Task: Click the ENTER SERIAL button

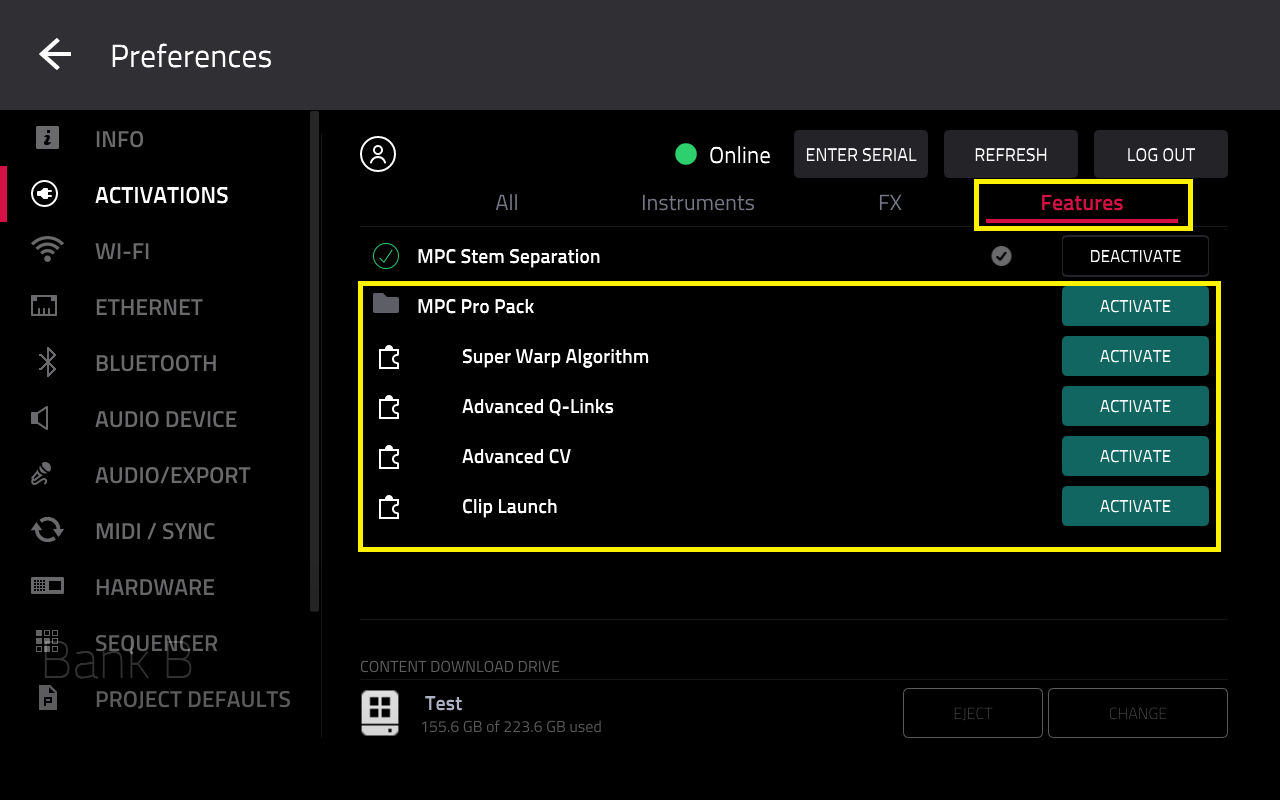Action: tap(861, 154)
